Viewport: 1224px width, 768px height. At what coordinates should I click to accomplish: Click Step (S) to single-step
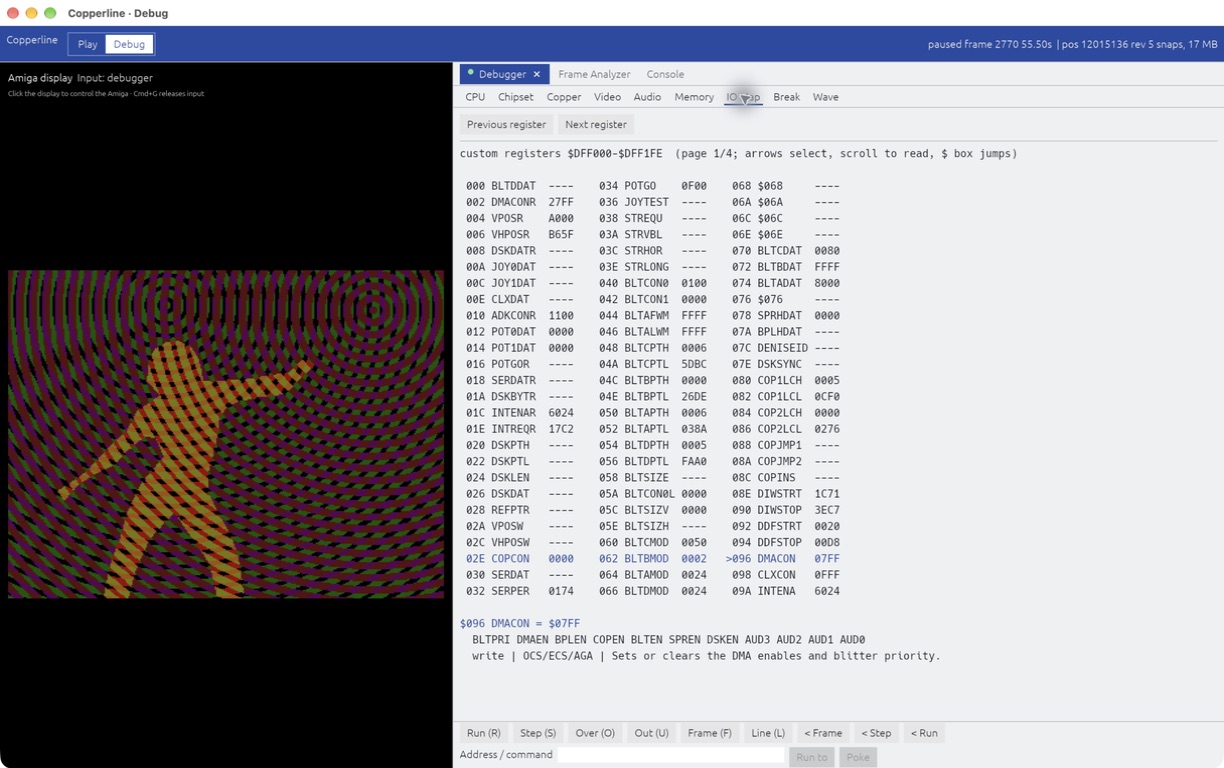click(x=538, y=733)
